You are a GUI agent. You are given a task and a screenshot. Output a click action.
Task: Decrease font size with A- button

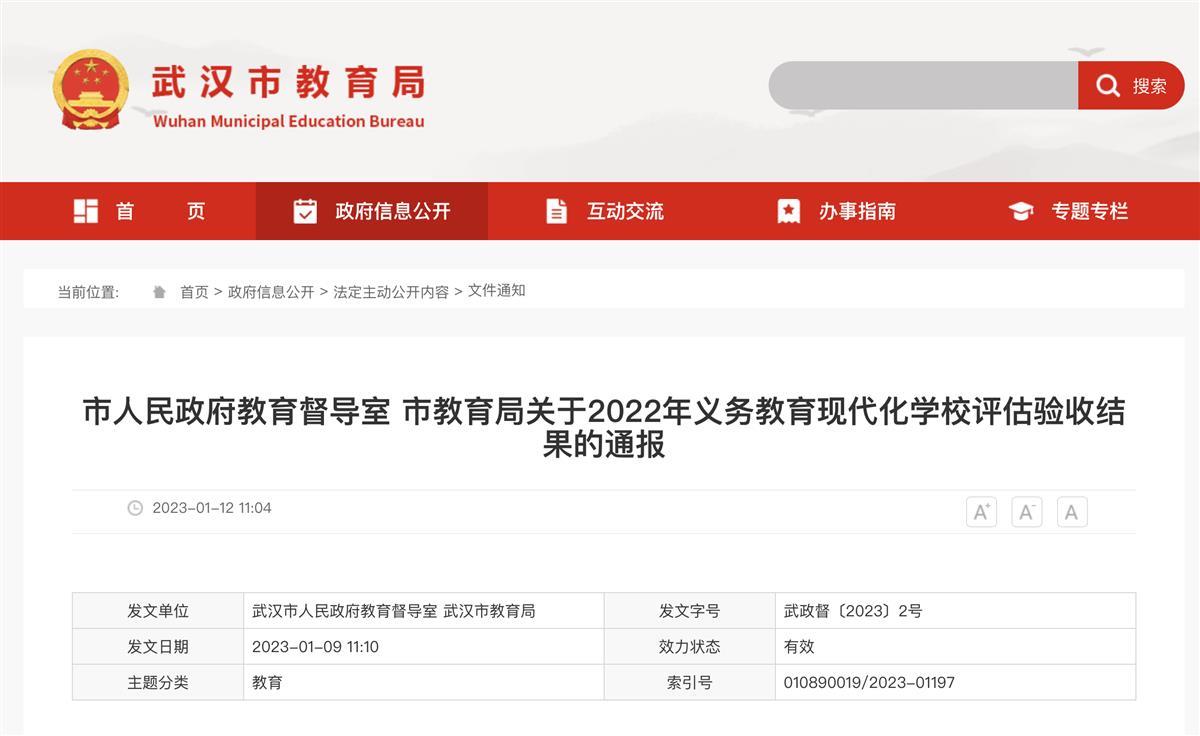[1026, 512]
